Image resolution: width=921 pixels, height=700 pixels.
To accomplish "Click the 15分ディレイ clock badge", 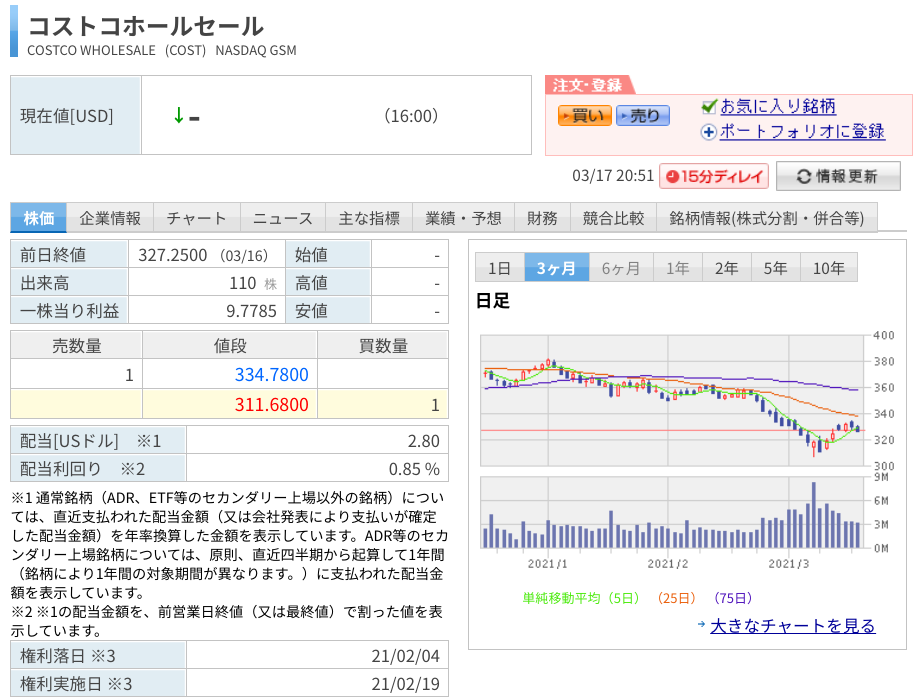I will point(714,176).
